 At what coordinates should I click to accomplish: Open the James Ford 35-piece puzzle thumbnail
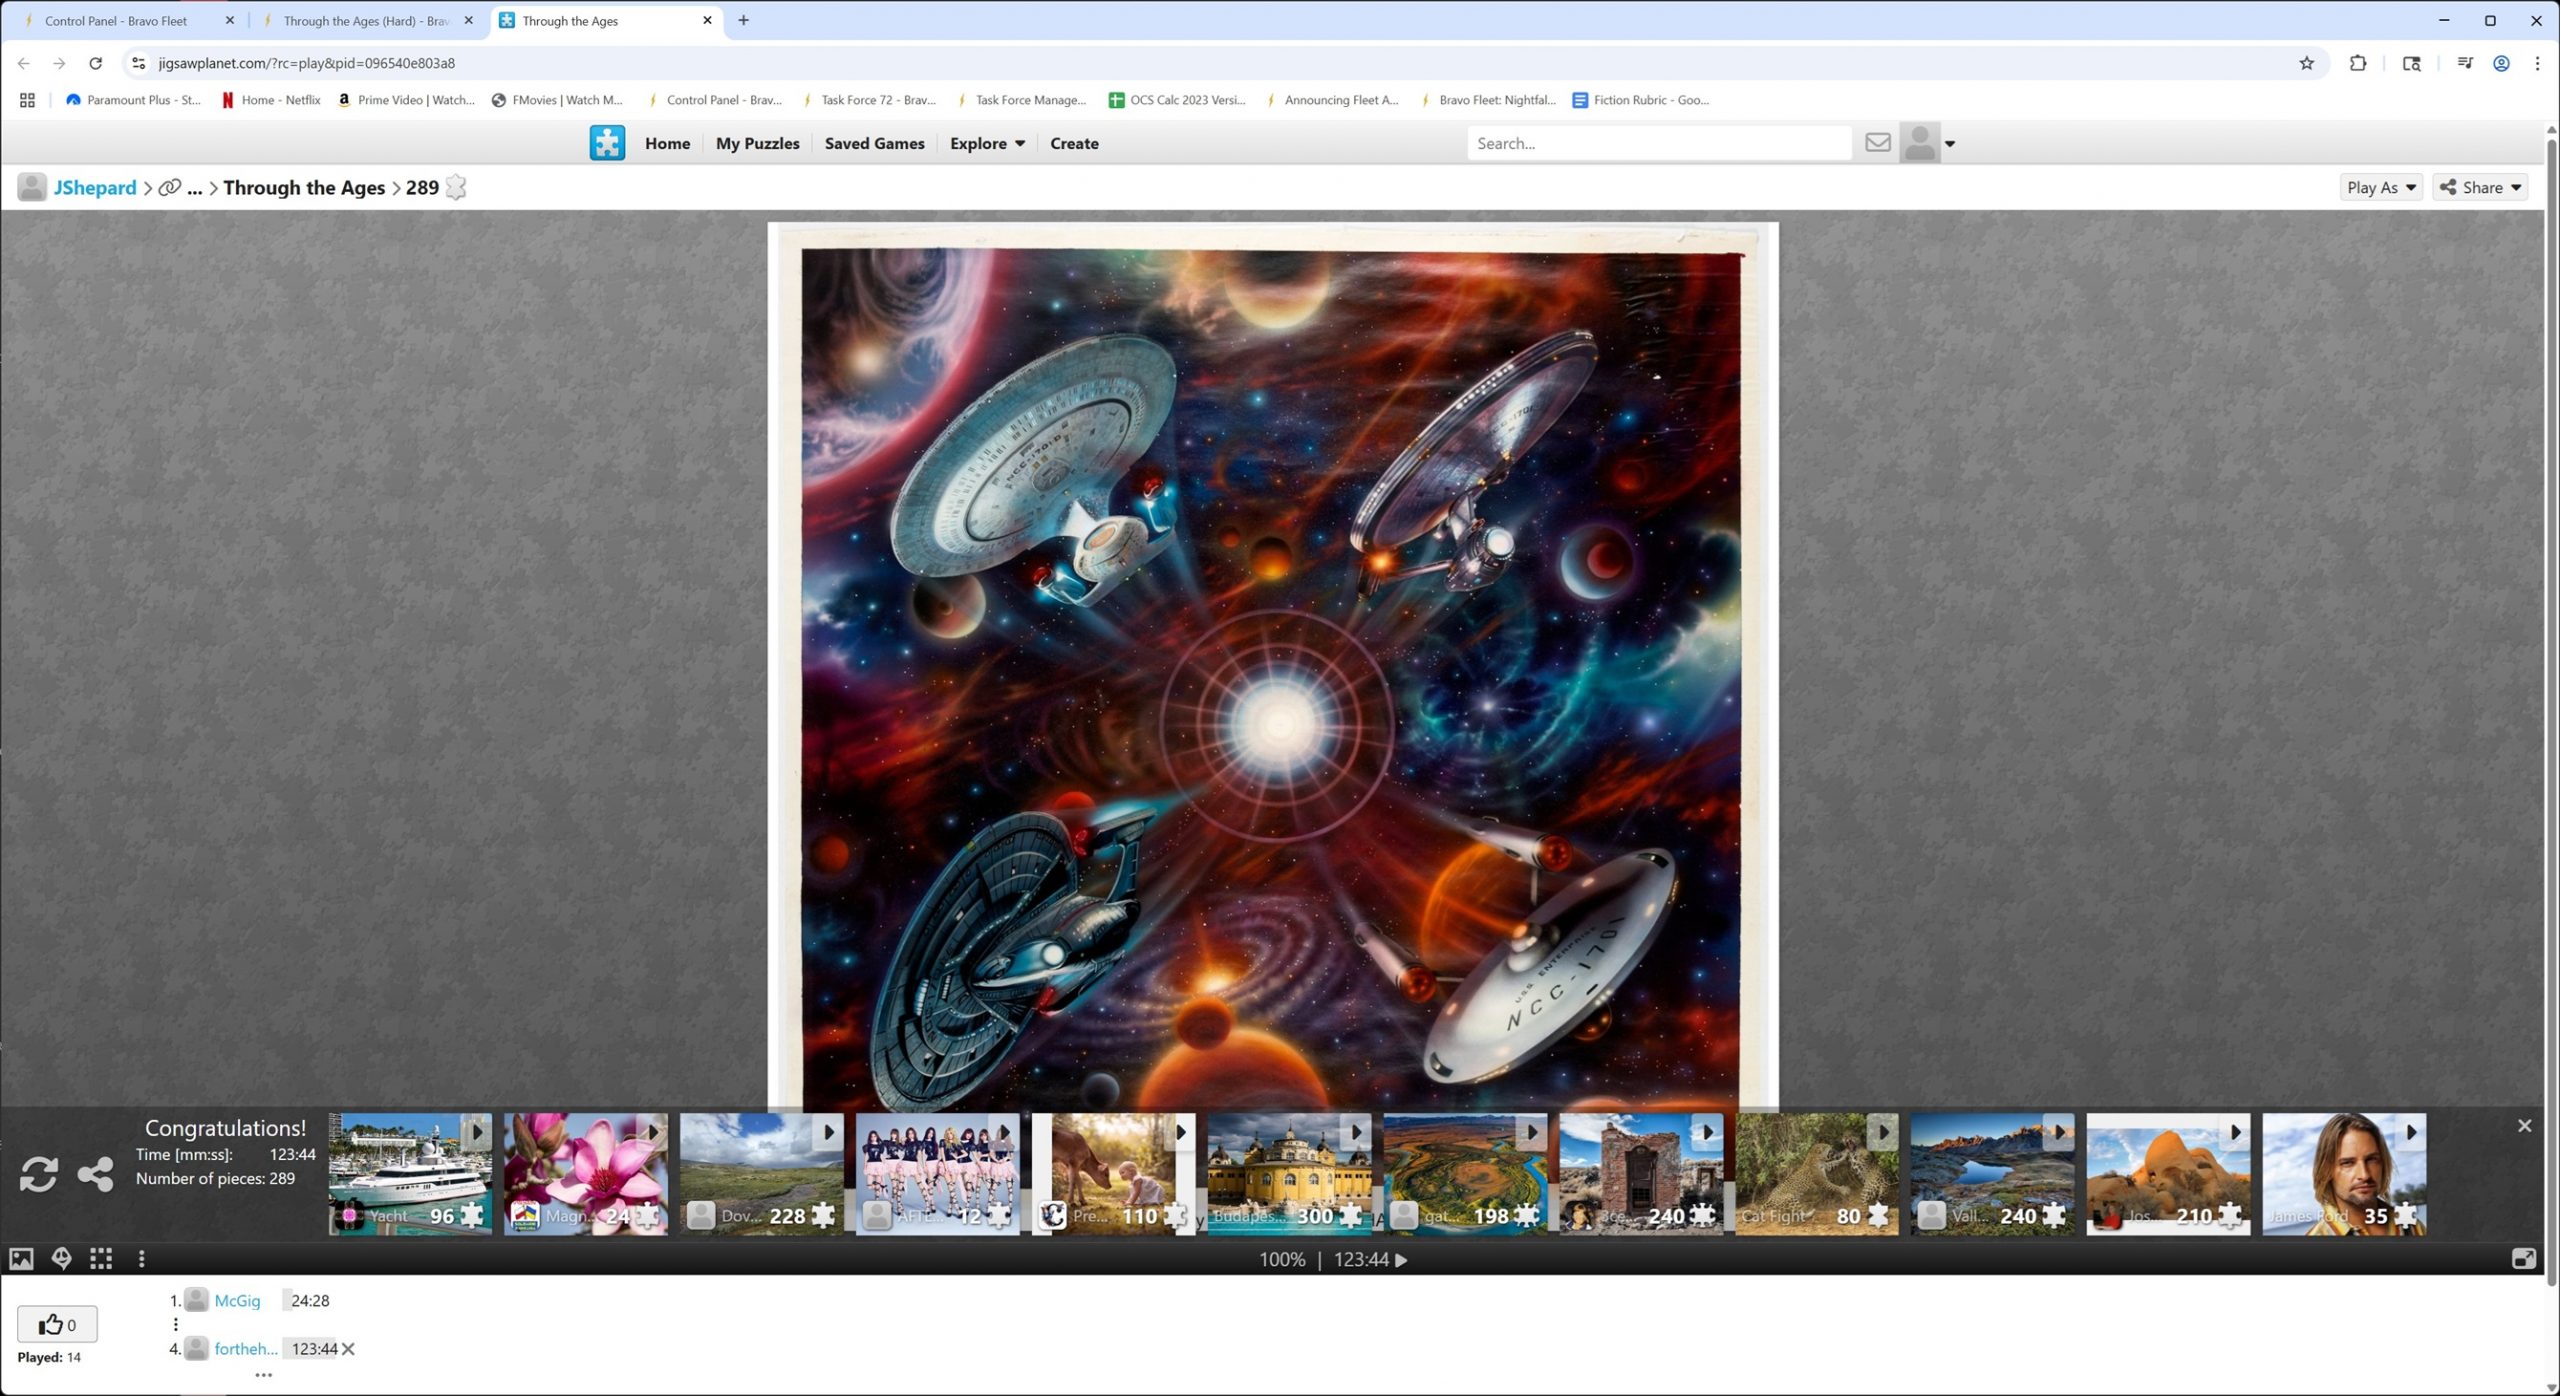(x=2344, y=1174)
